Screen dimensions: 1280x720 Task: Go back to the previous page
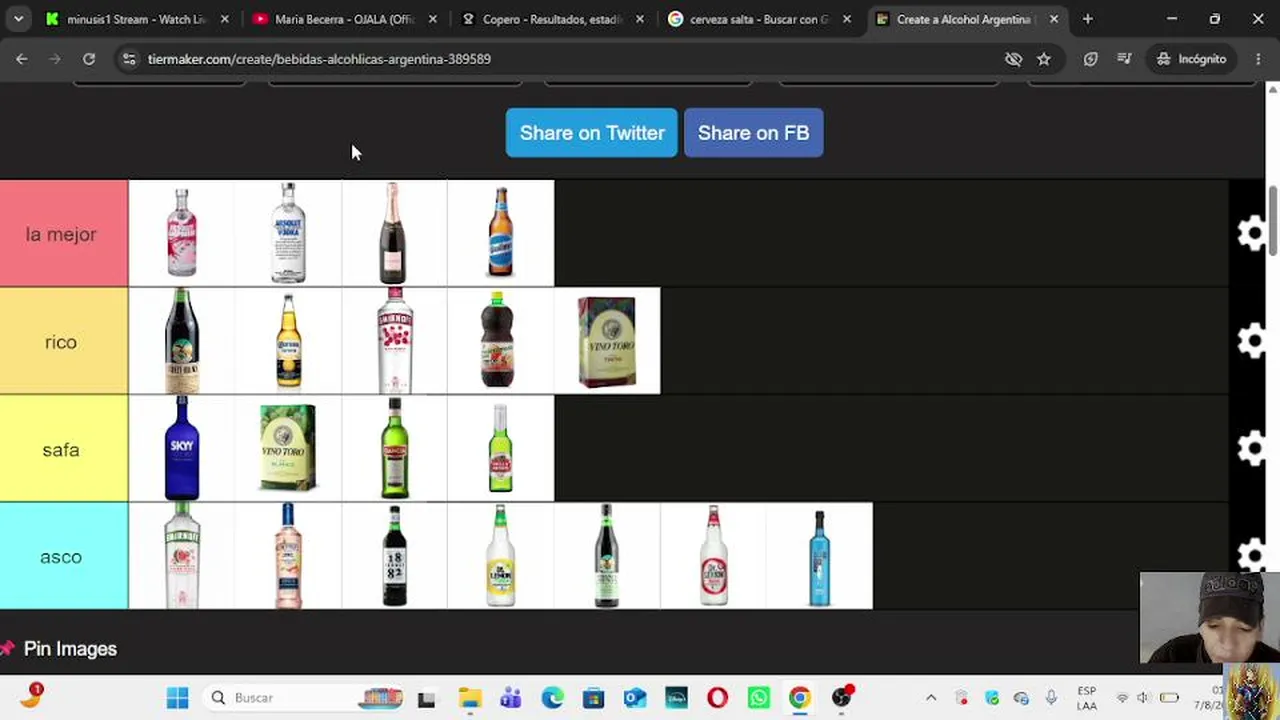click(22, 59)
